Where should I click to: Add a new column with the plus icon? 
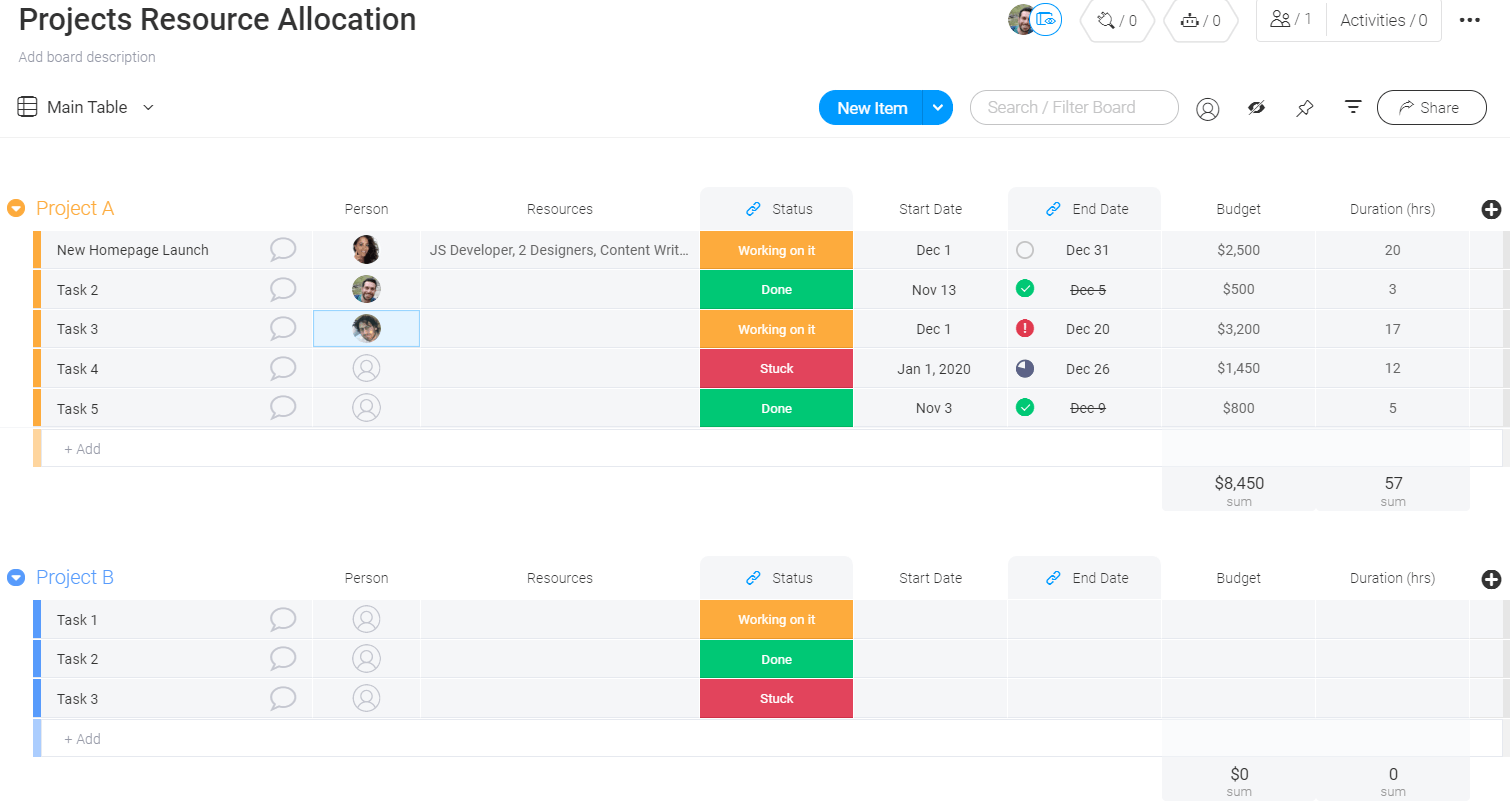pyautogui.click(x=1491, y=209)
